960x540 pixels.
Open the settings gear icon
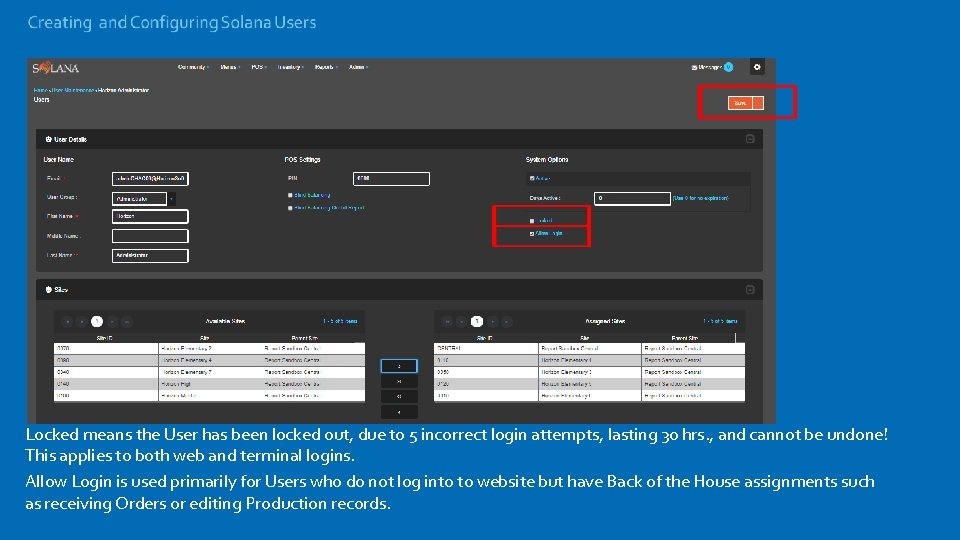click(757, 67)
